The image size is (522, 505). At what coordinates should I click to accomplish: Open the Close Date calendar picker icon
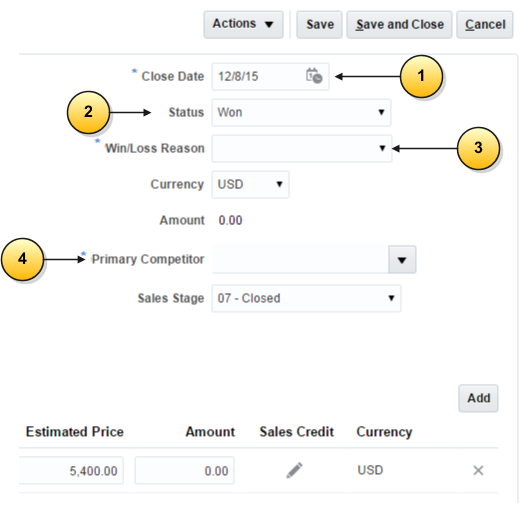(314, 76)
